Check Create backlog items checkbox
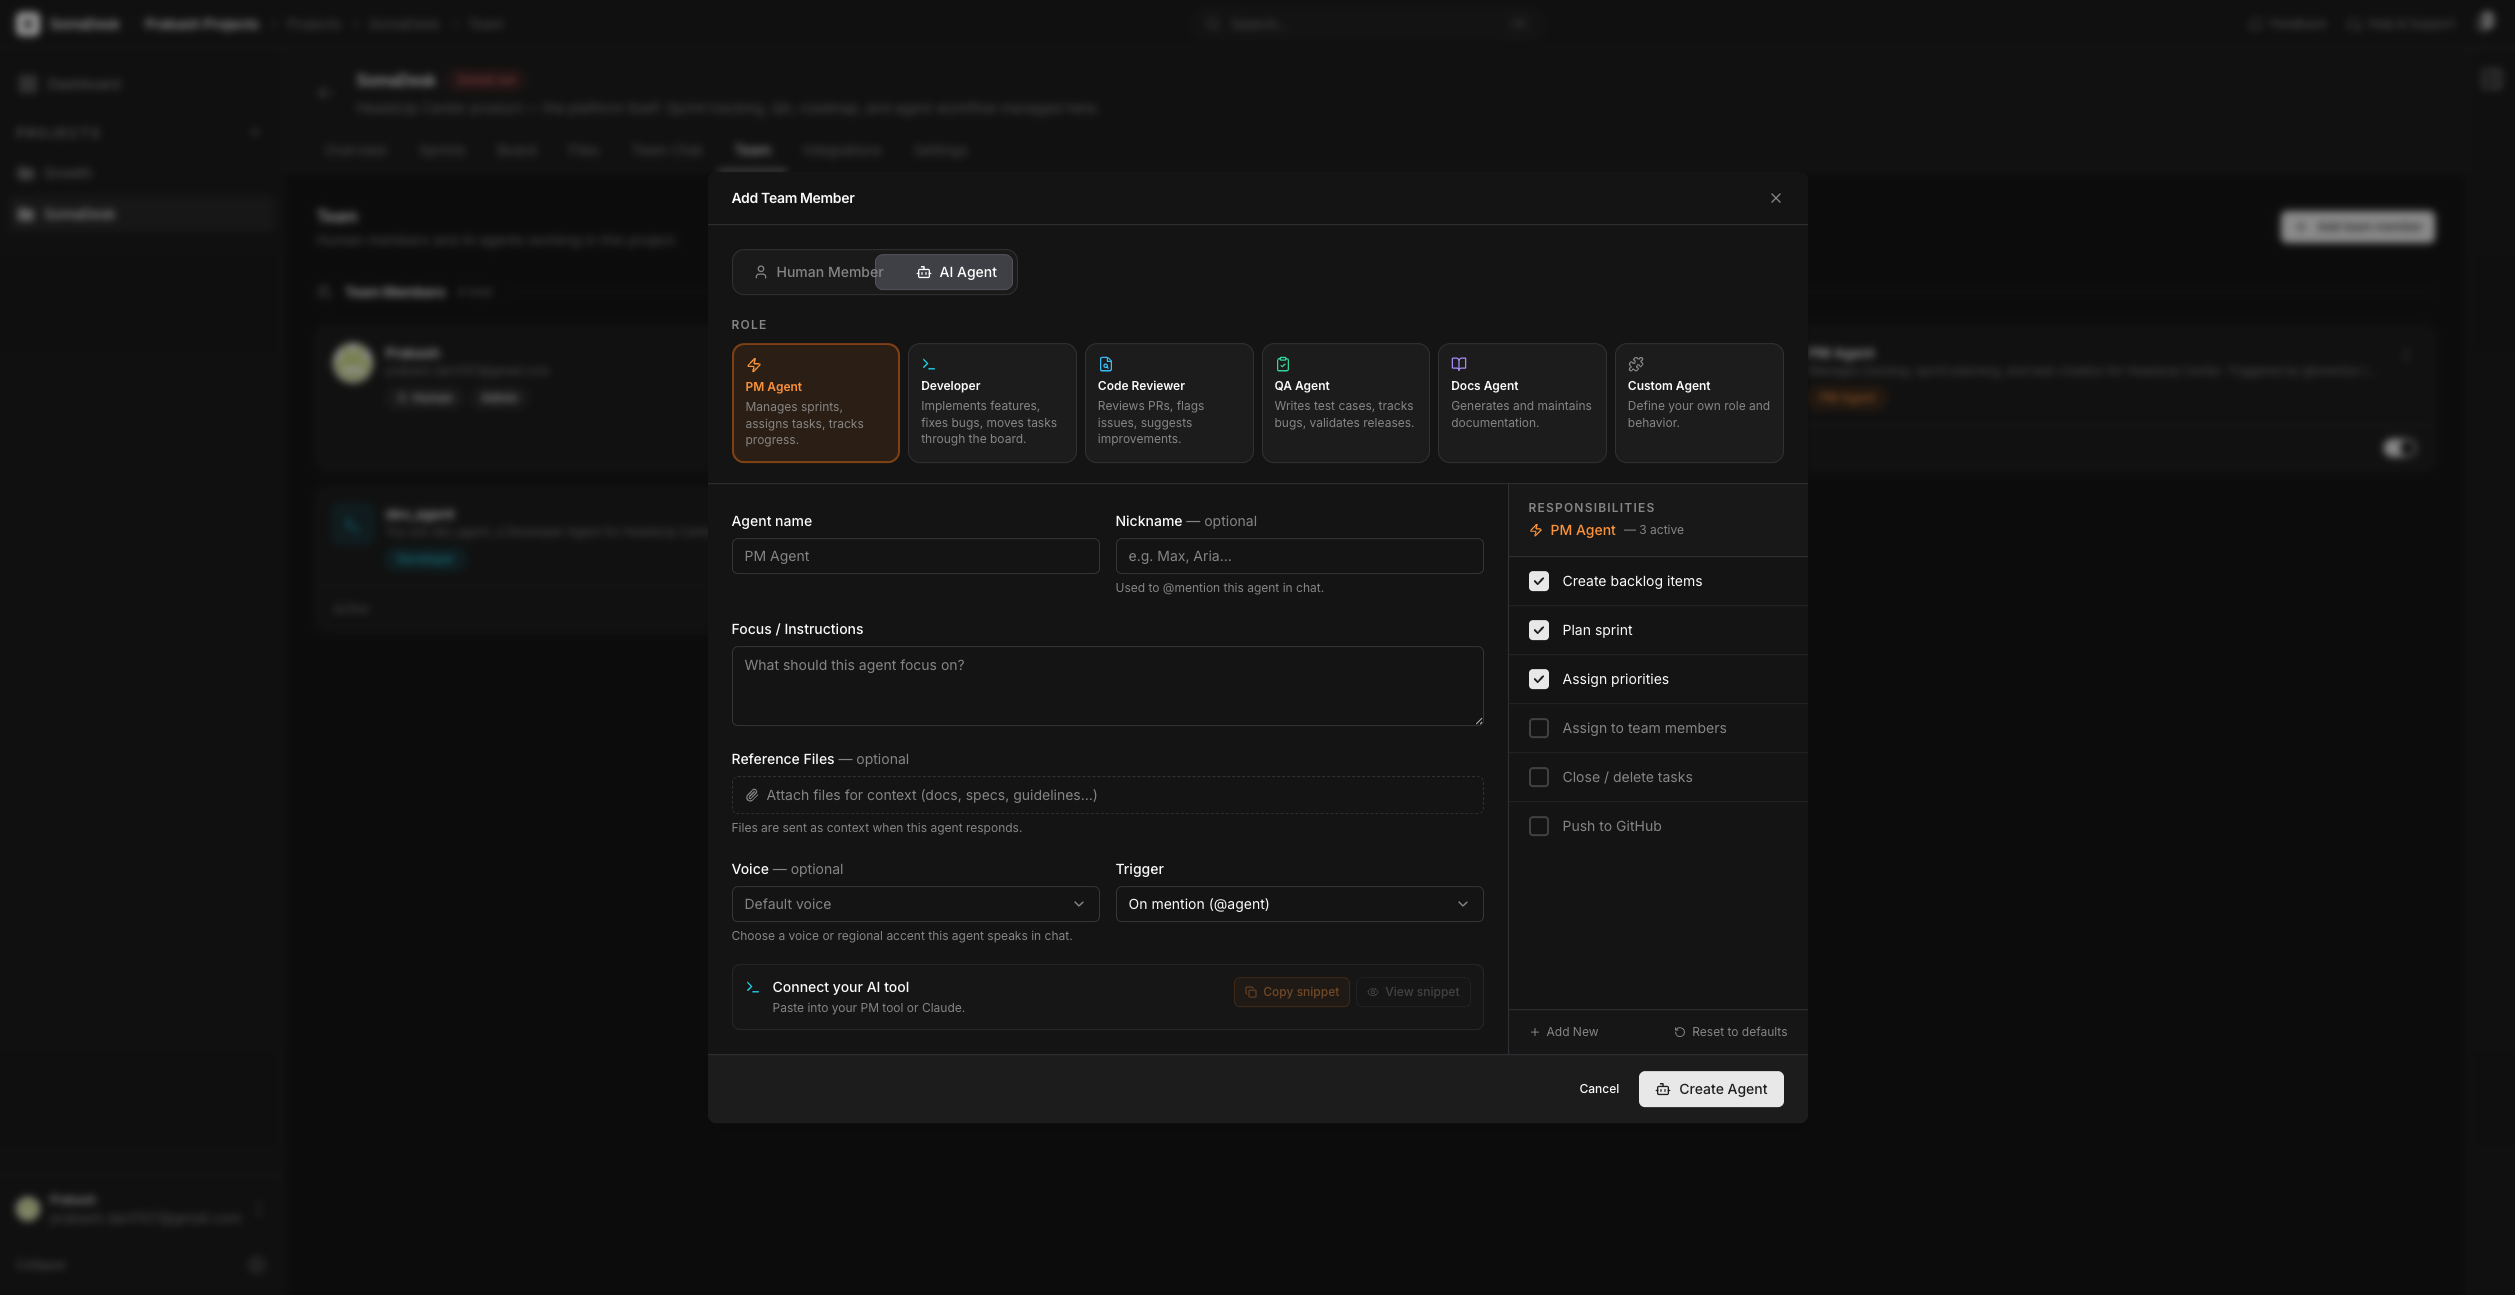Viewport: 2515px width, 1295px height. (x=1538, y=581)
